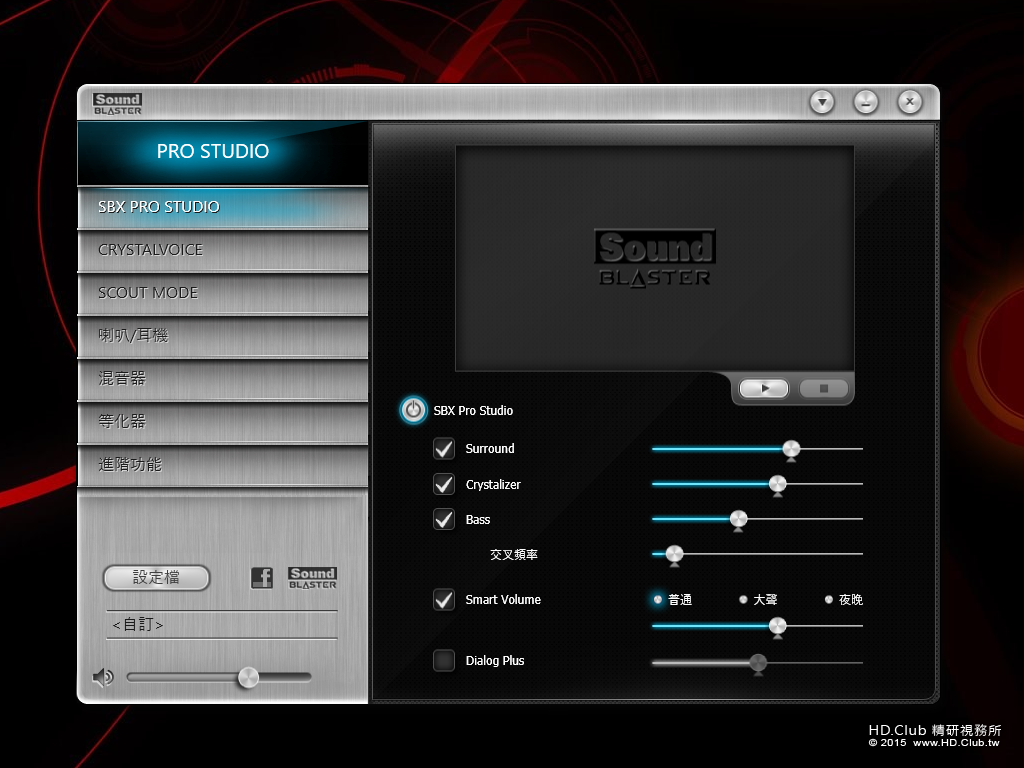The width and height of the screenshot is (1024, 768).
Task: Click the Sound Blaster preview display
Action: click(654, 258)
